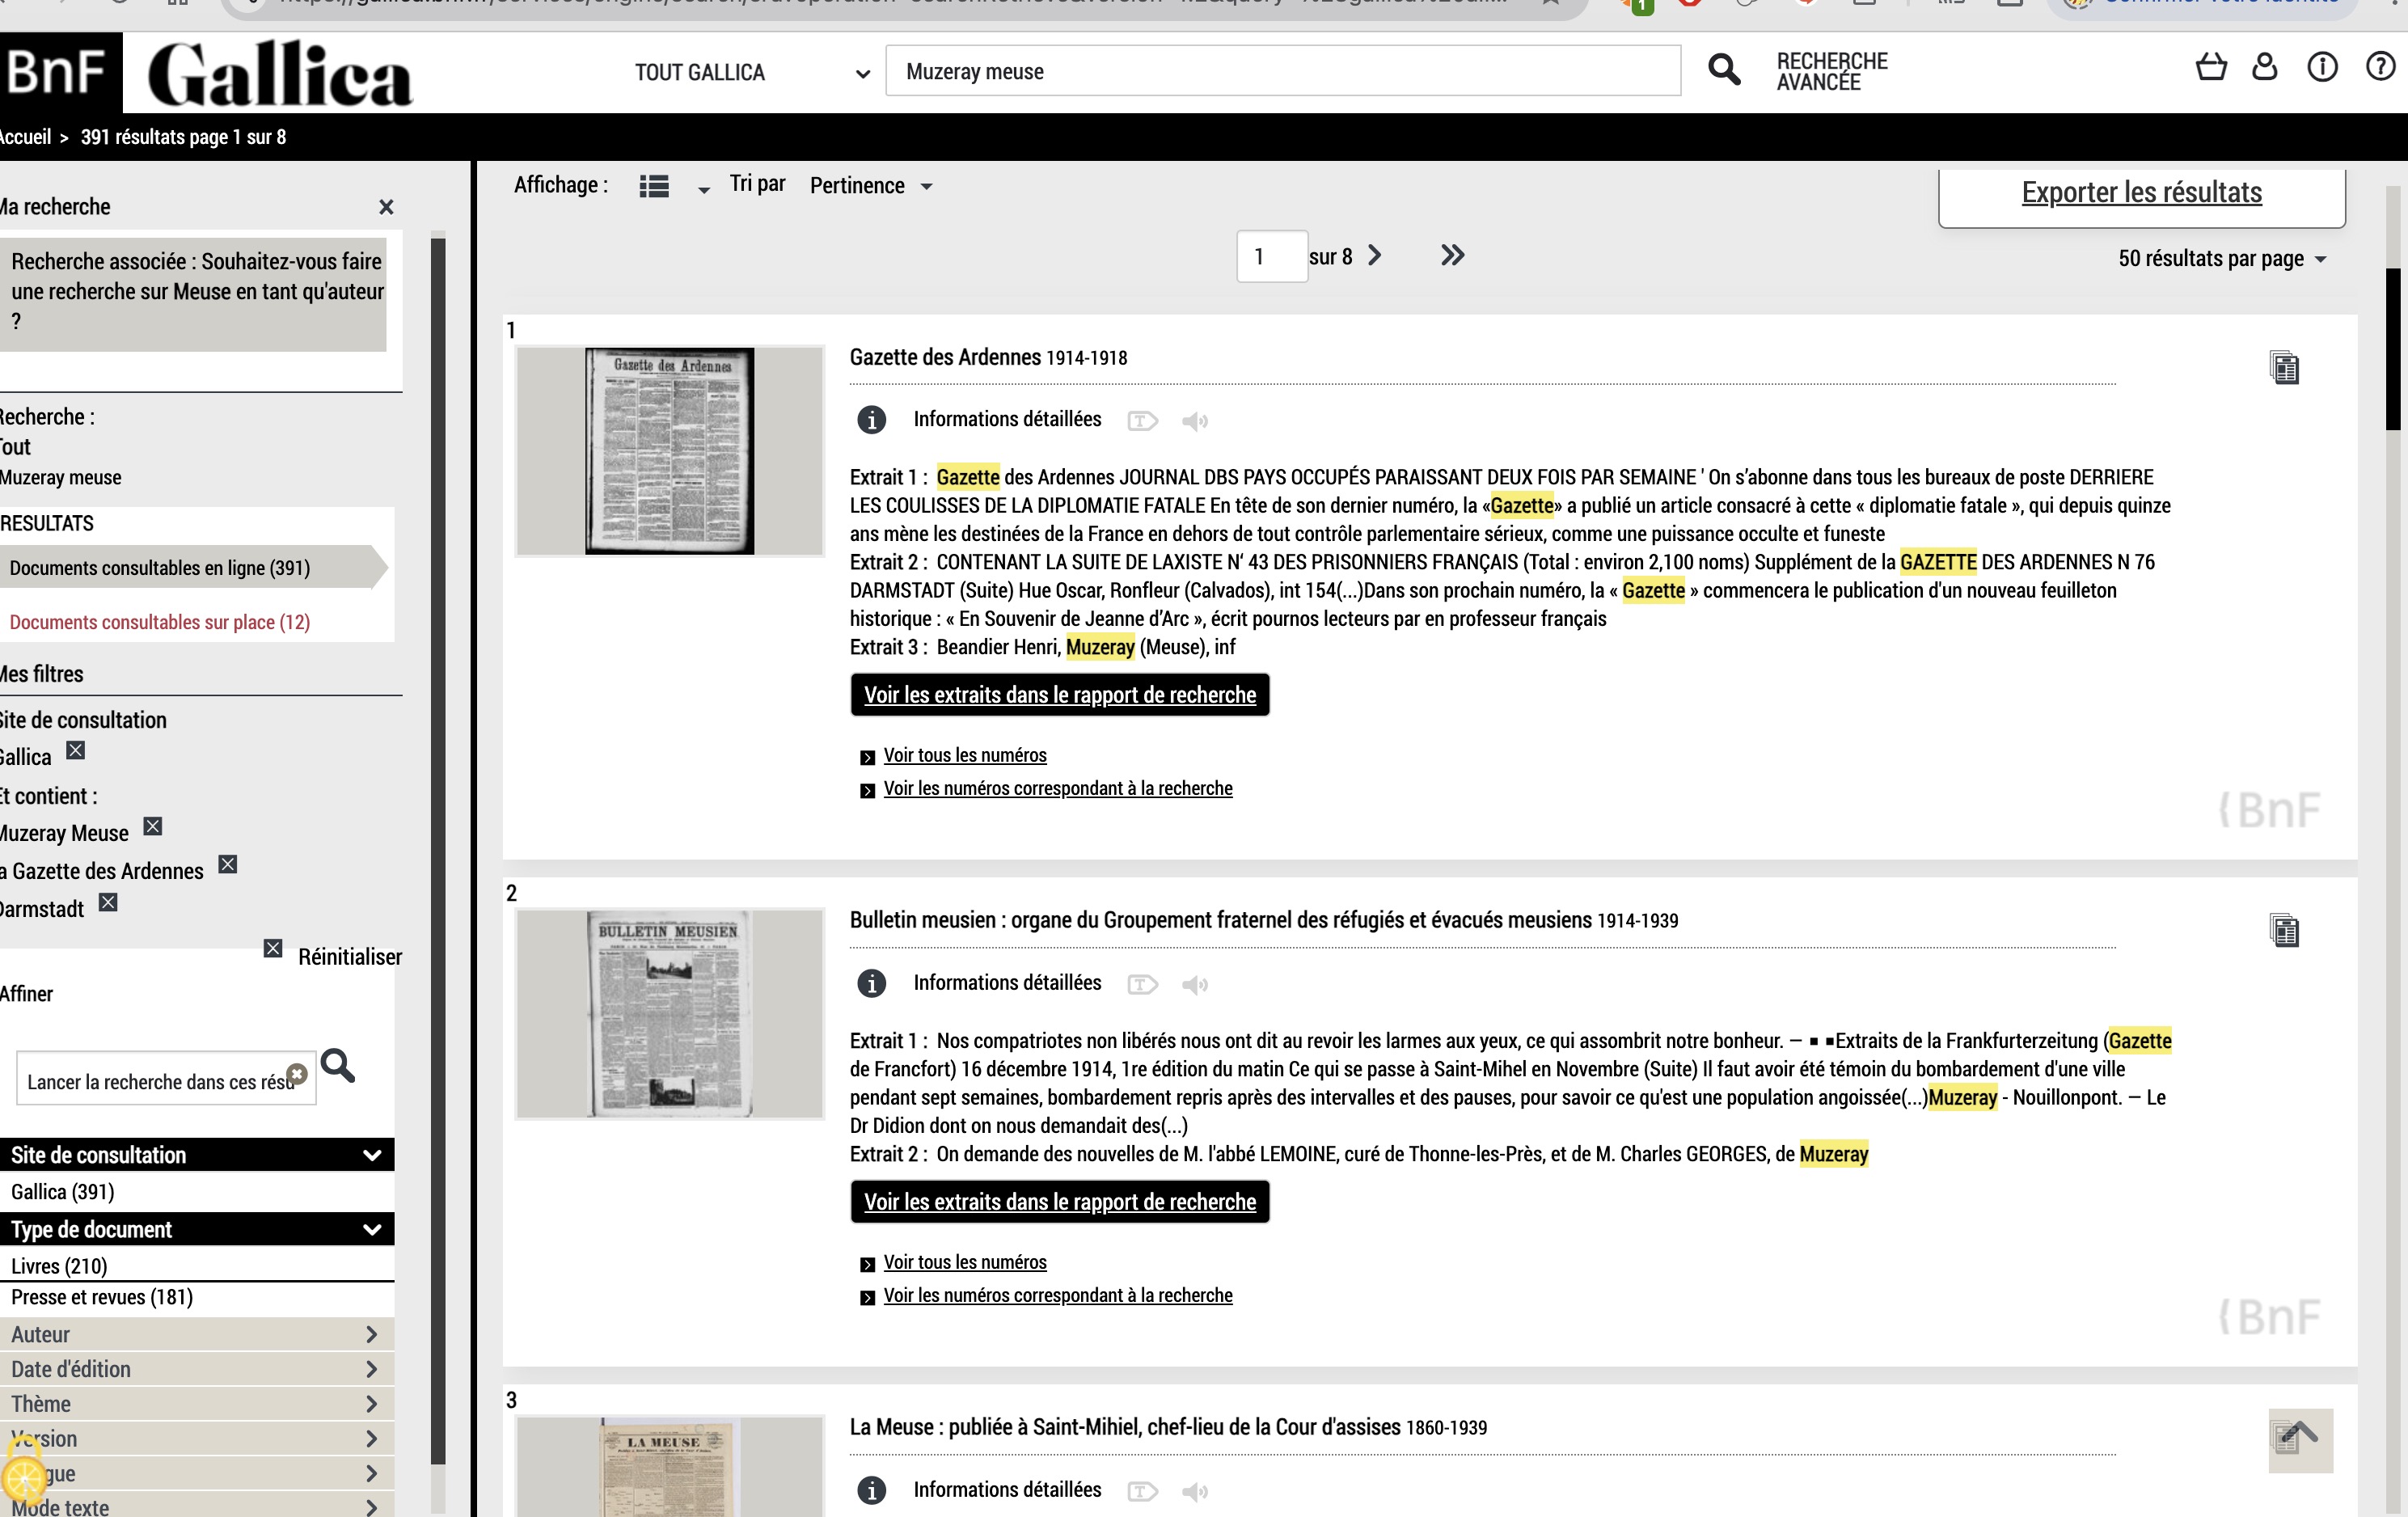Click Exporter les résultats button

pos(2140,193)
